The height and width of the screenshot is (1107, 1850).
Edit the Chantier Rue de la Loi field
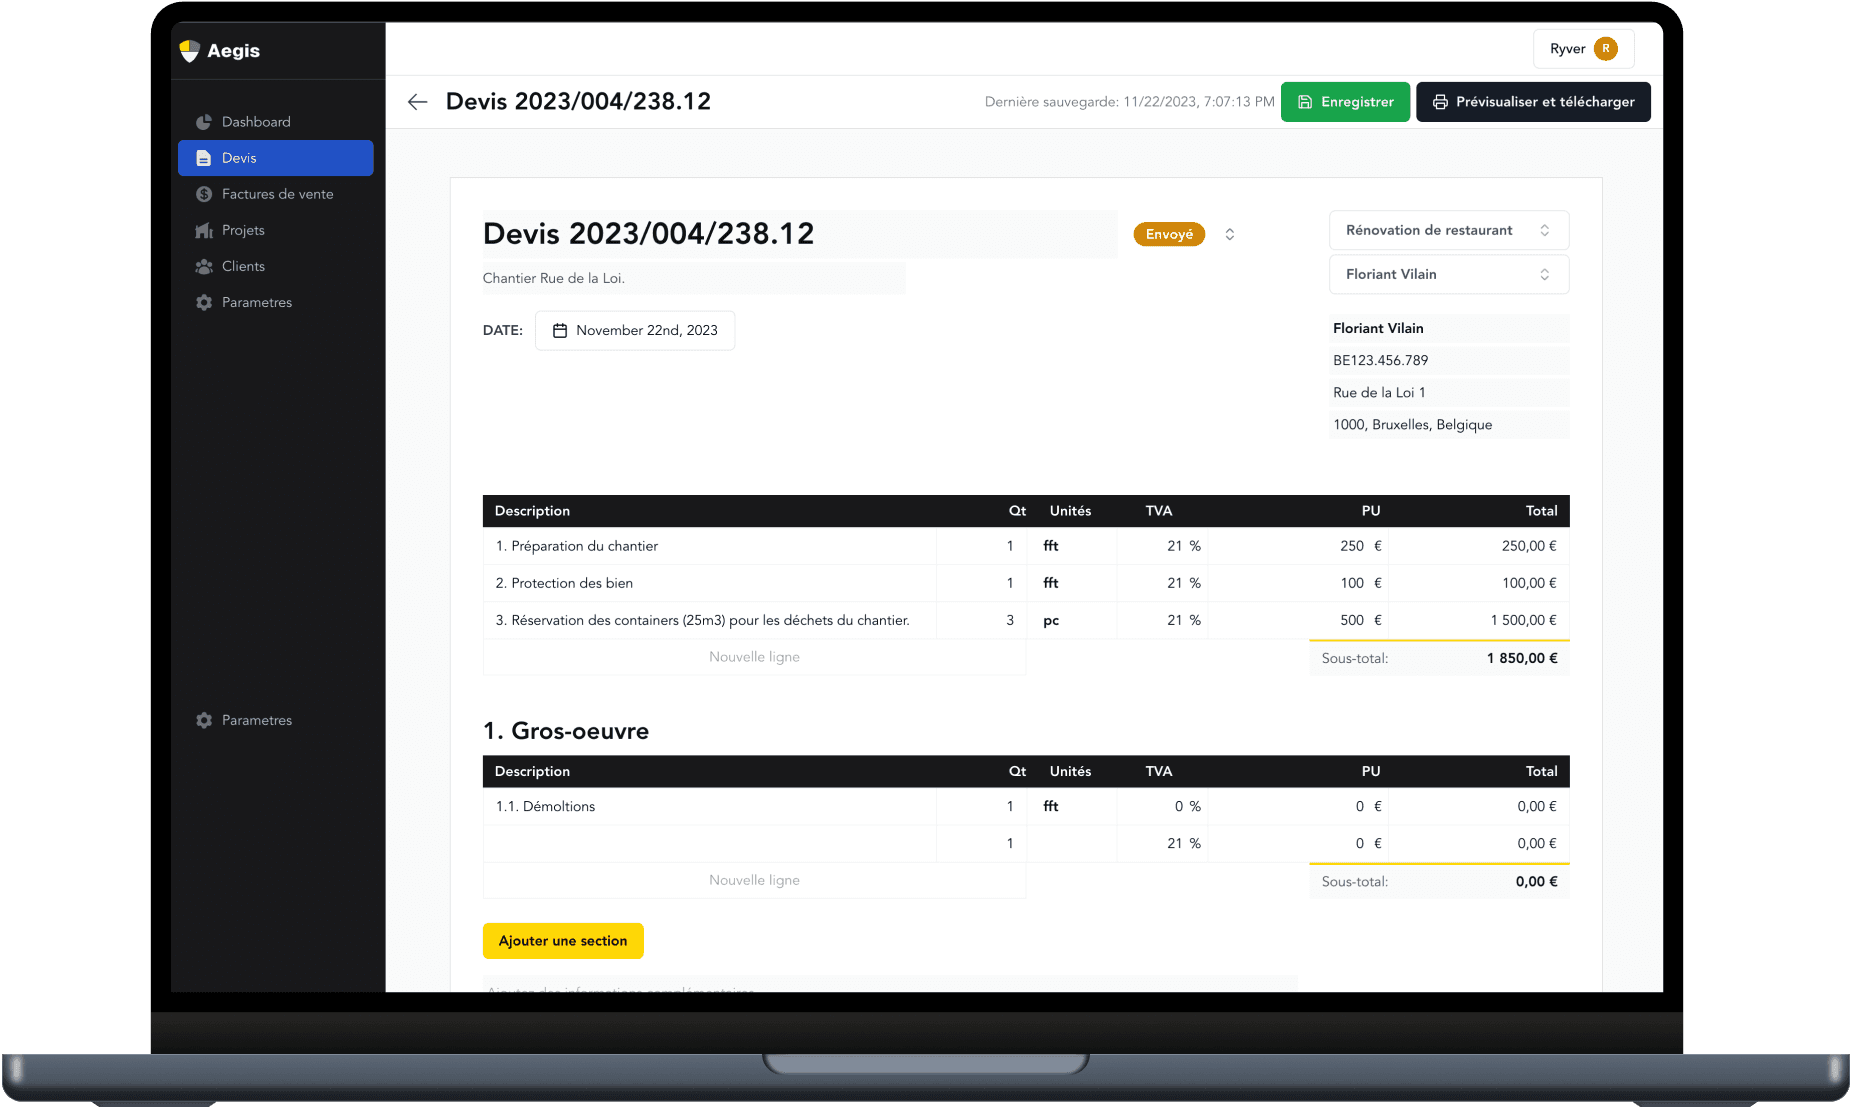point(694,278)
